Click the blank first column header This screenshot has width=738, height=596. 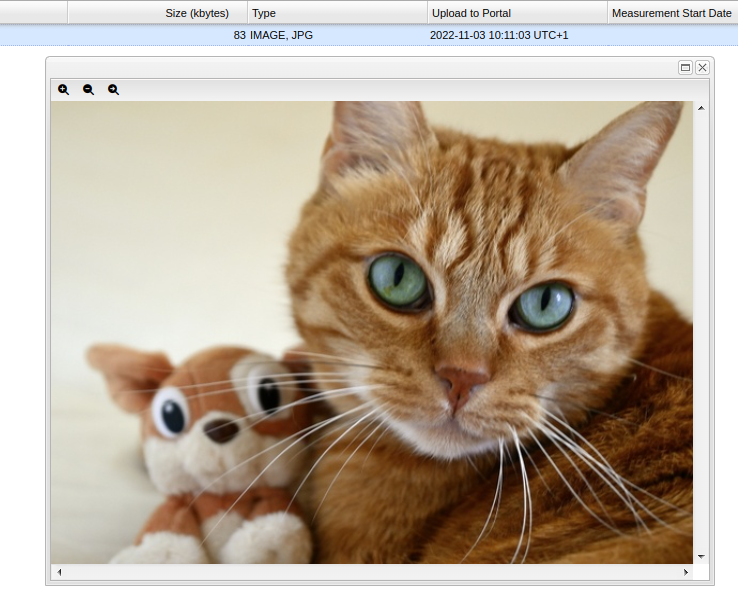click(33, 13)
